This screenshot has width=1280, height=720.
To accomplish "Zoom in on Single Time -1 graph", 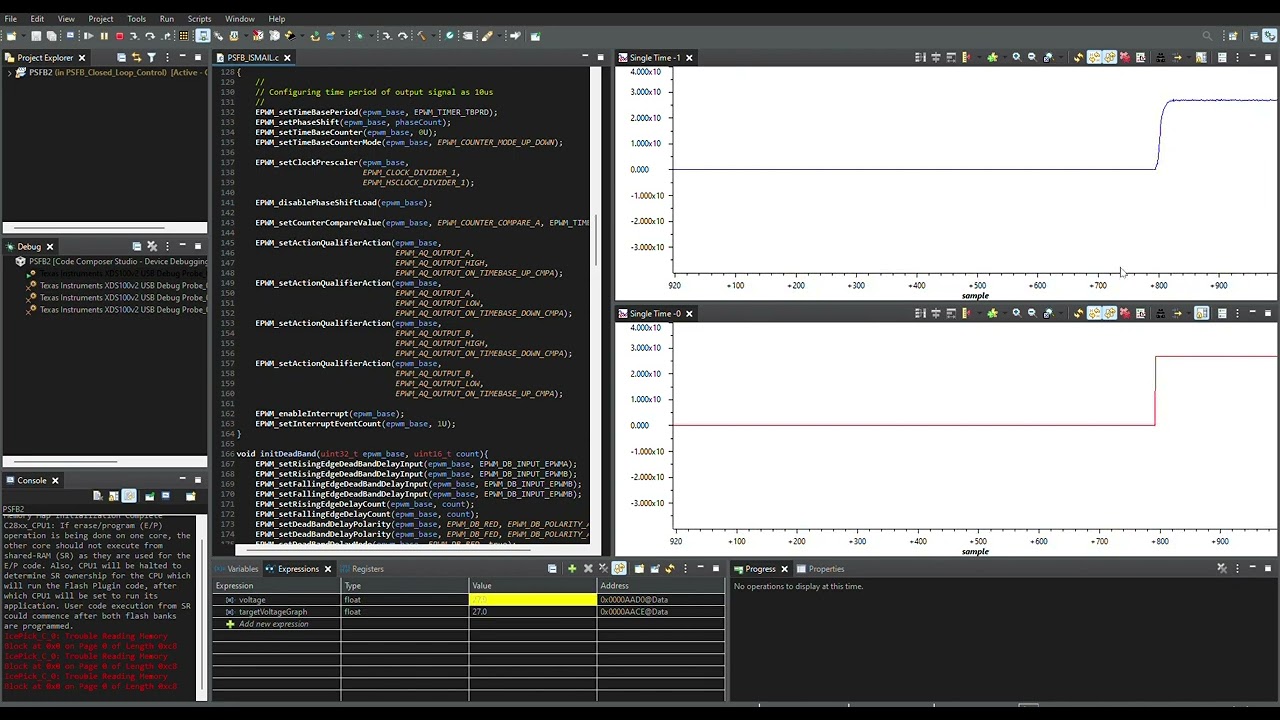I will coord(1016,58).
